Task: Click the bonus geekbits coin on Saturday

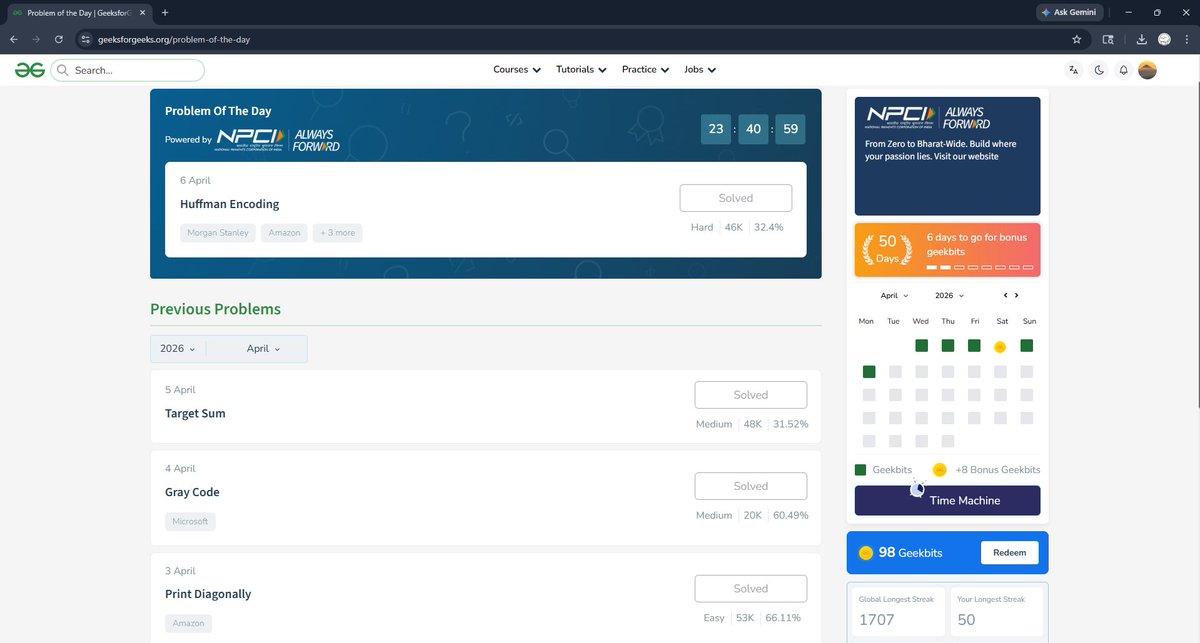Action: (1000, 347)
